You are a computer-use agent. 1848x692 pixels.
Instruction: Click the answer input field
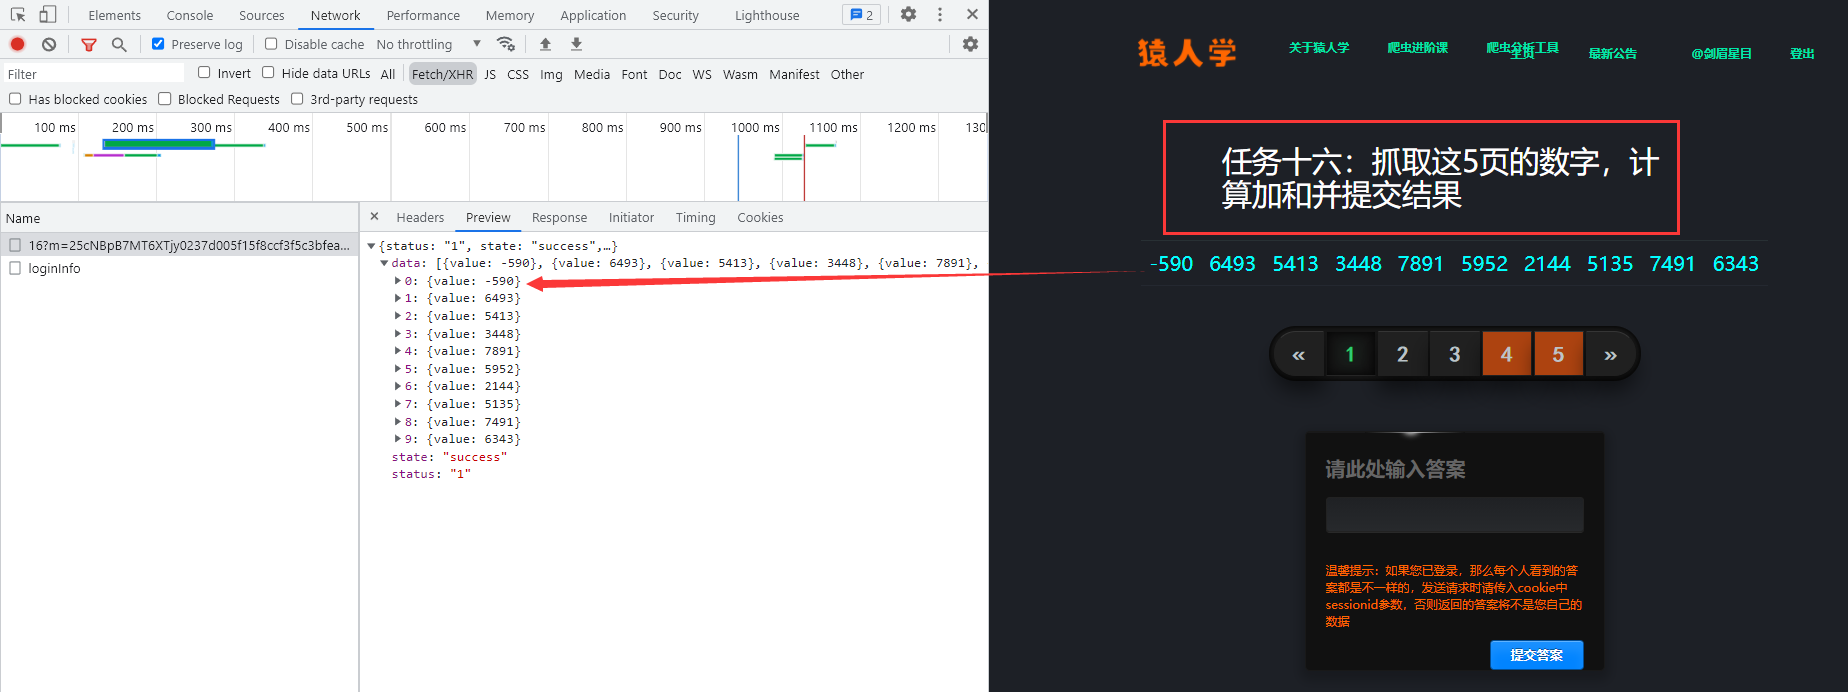tap(1454, 515)
